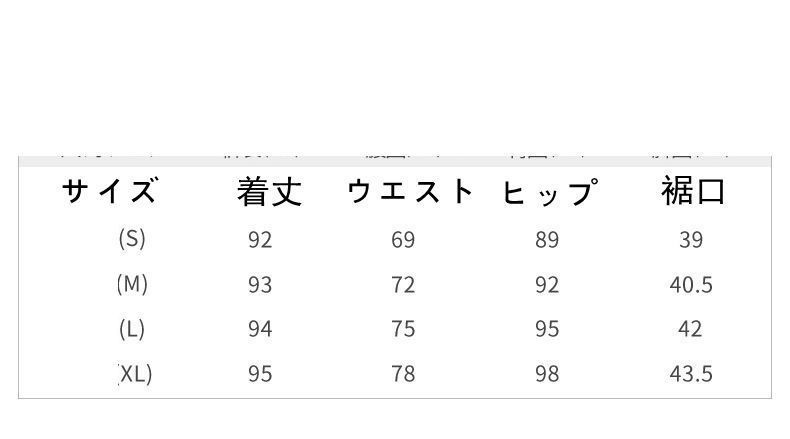Select the XL size row label

(x=136, y=373)
